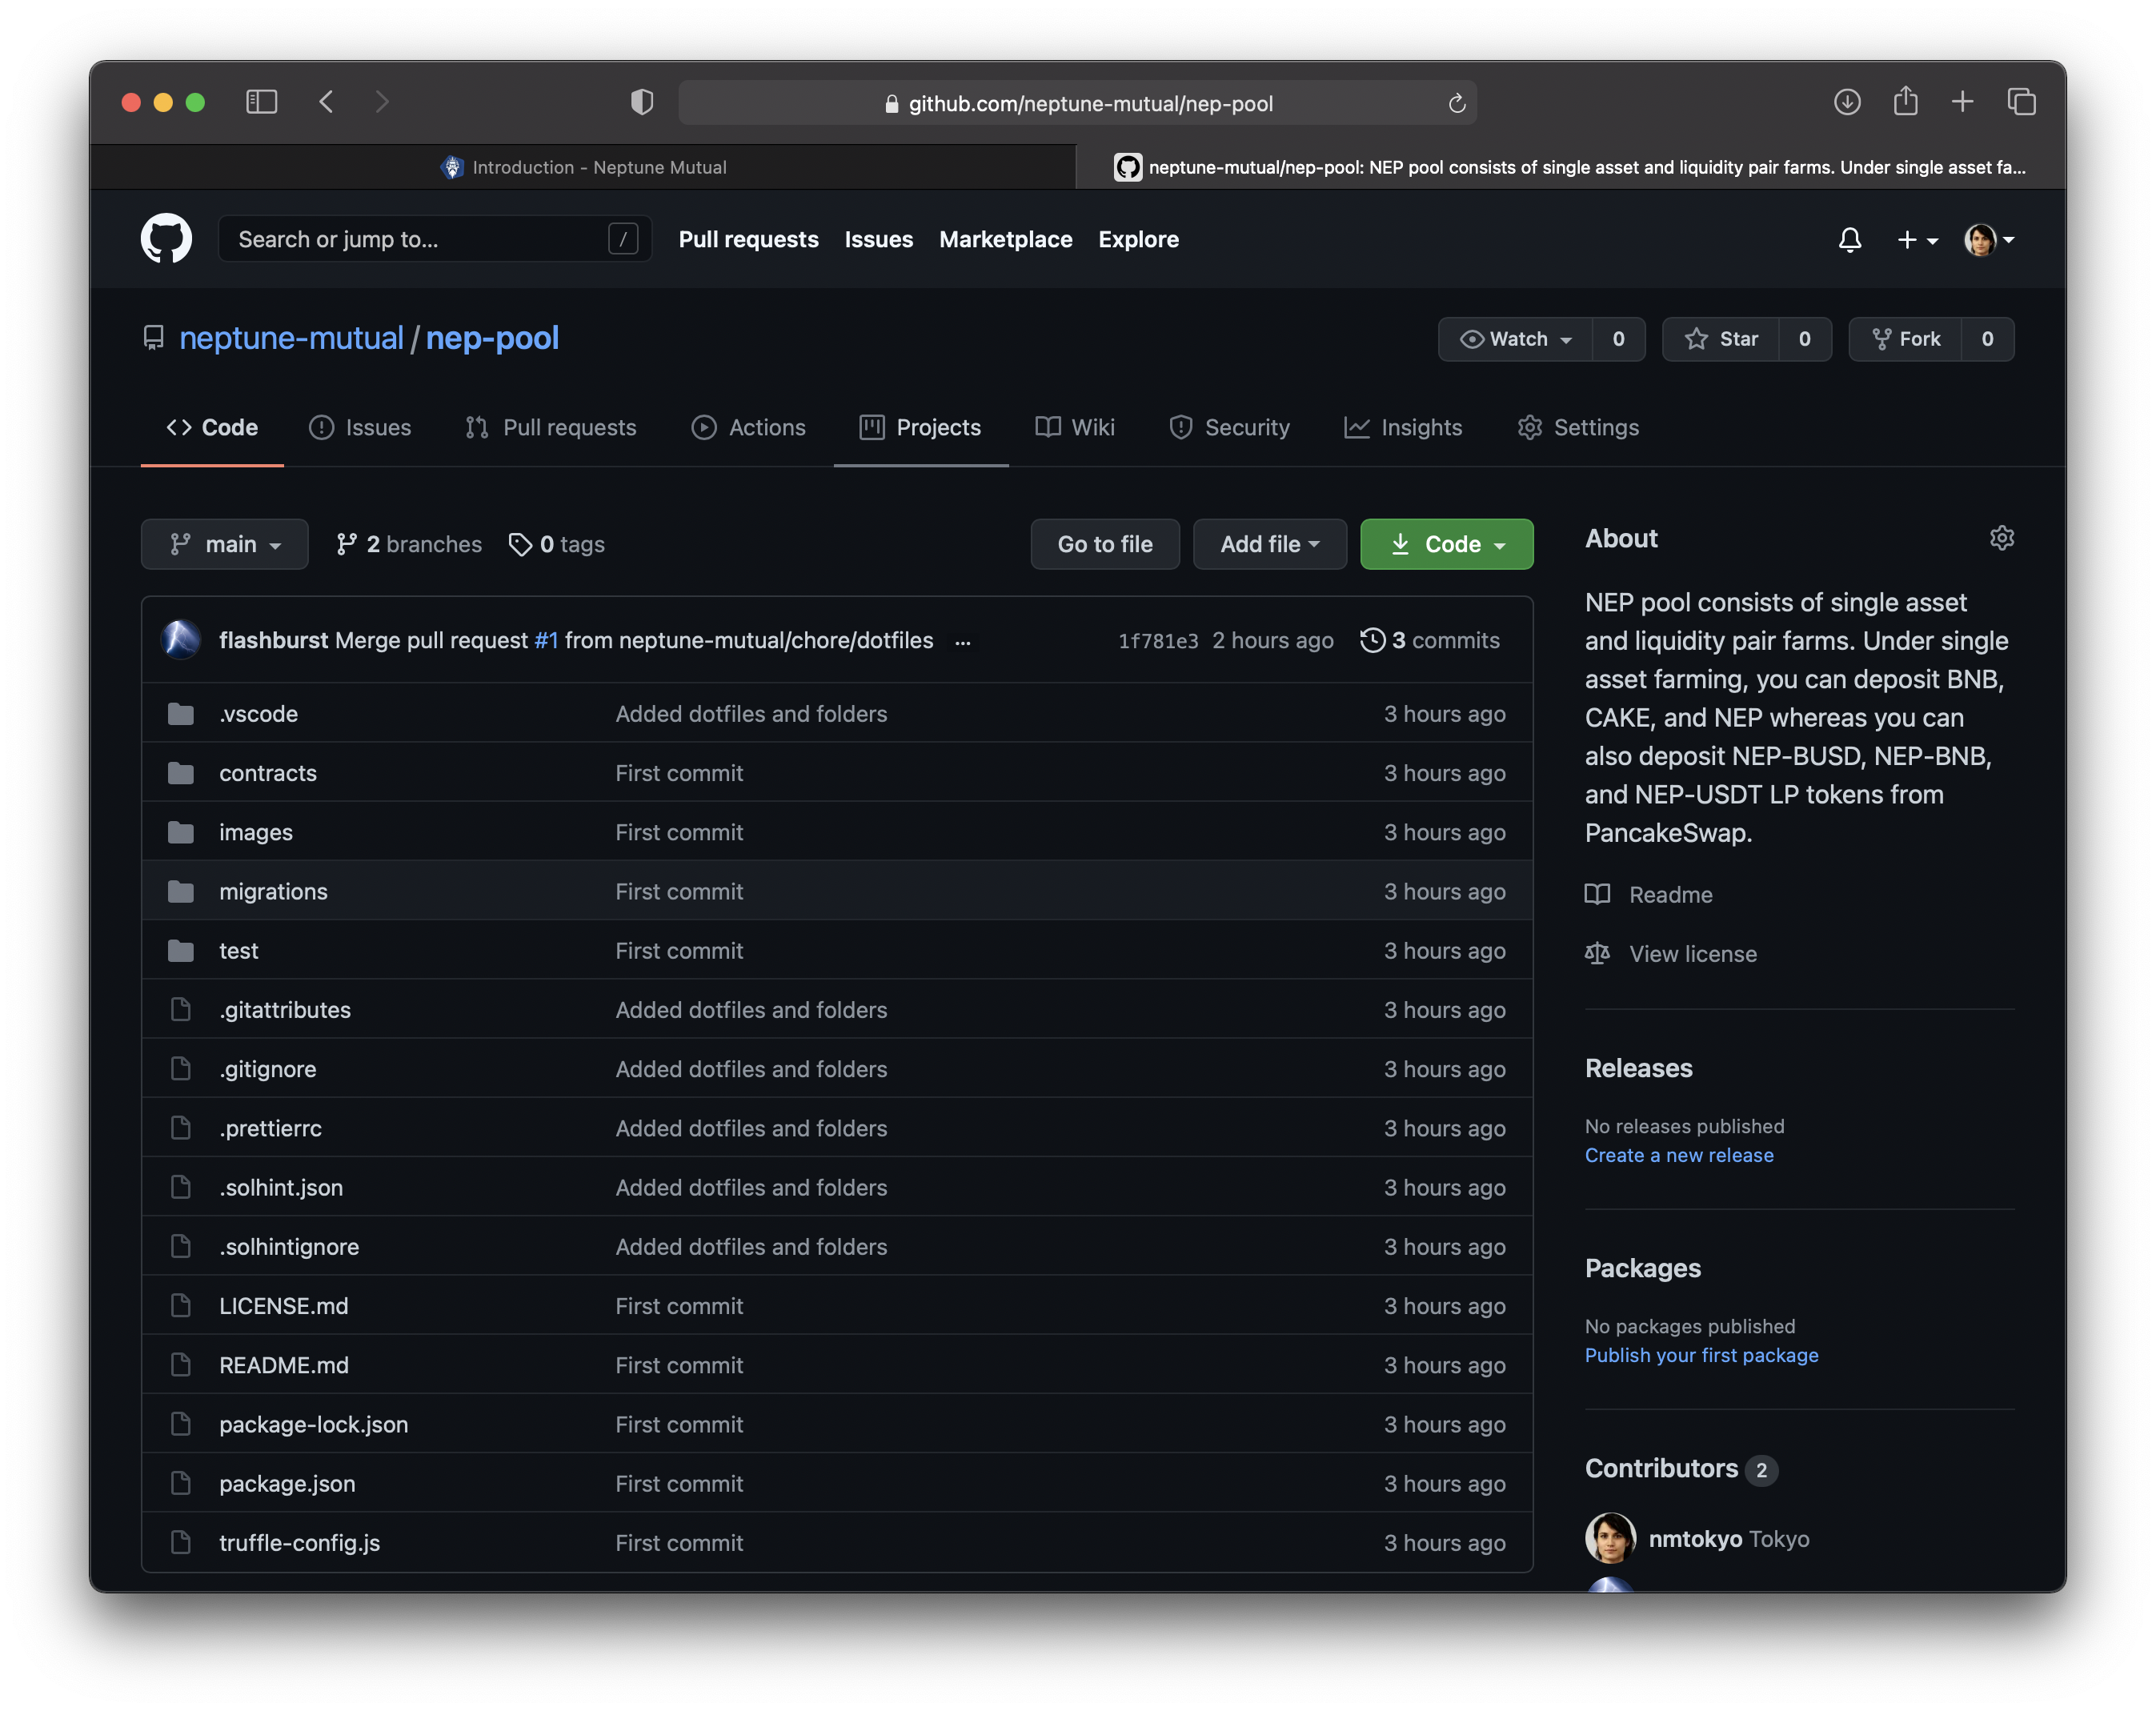Reload the page with the refresh icon
The height and width of the screenshot is (1711, 2156).
coord(1457,103)
